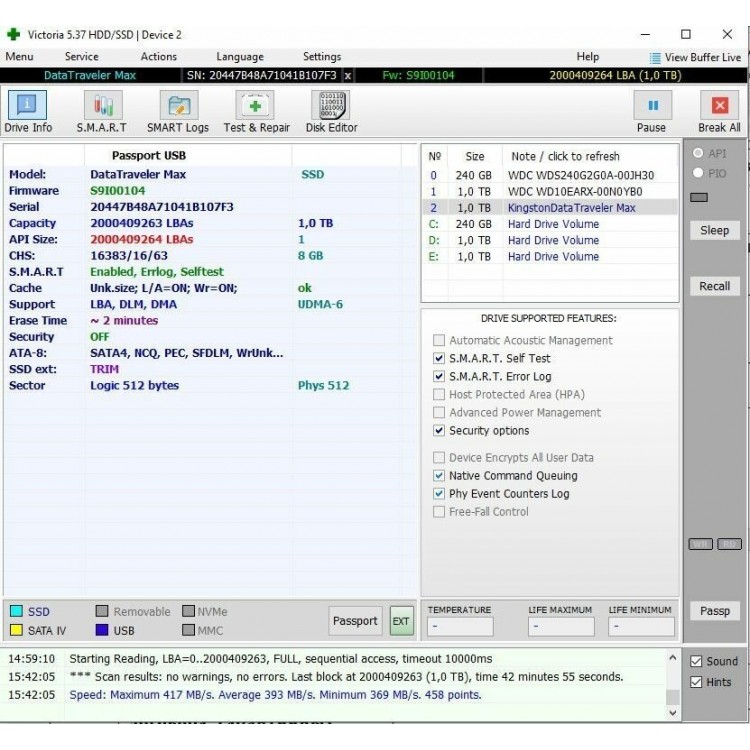Click the TEMPERATURE value field

[460, 626]
